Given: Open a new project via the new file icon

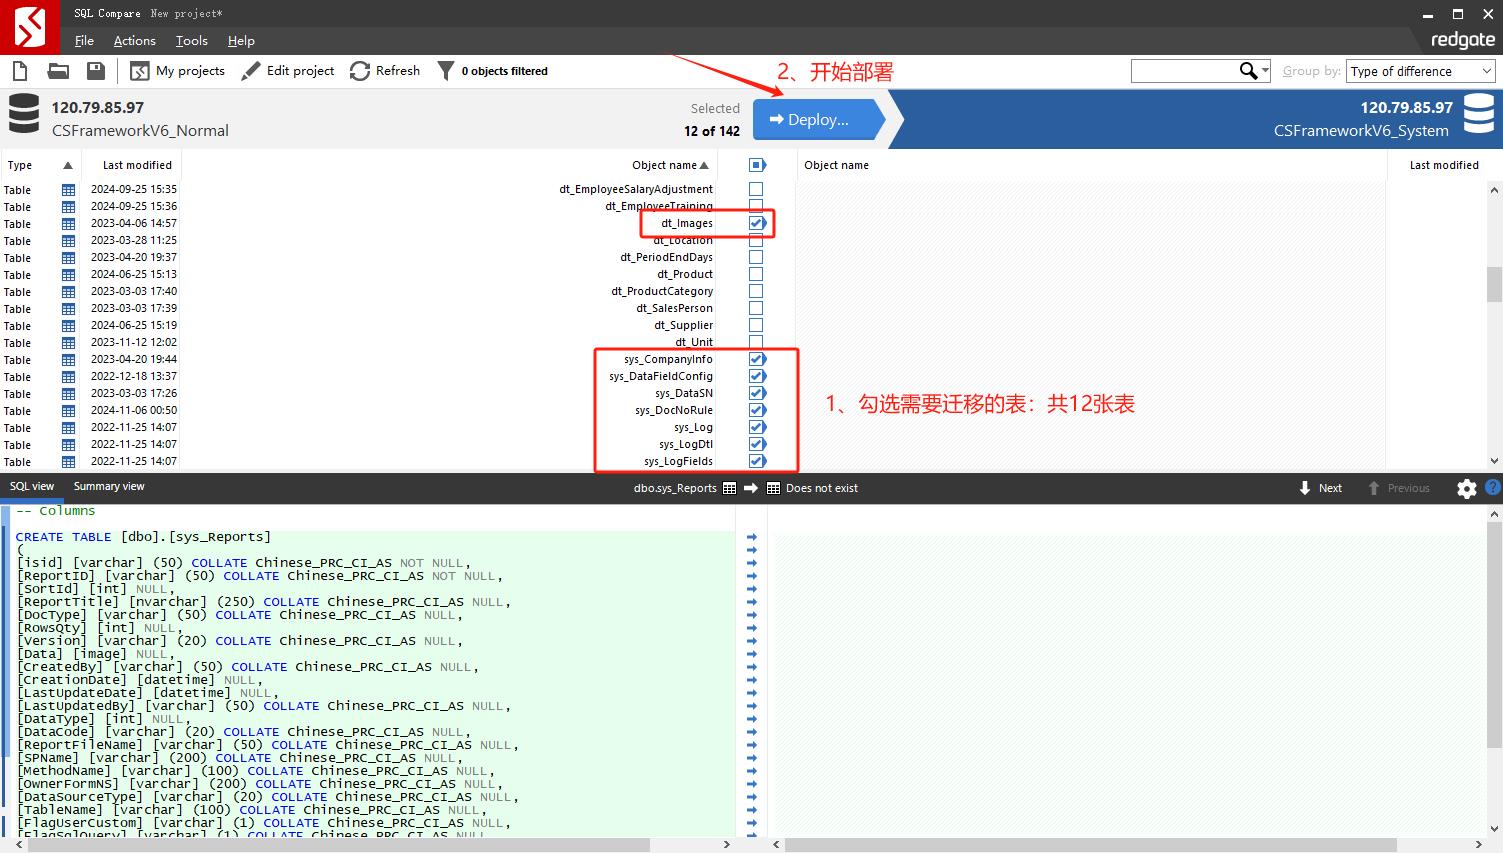Looking at the screenshot, I should tap(19, 70).
